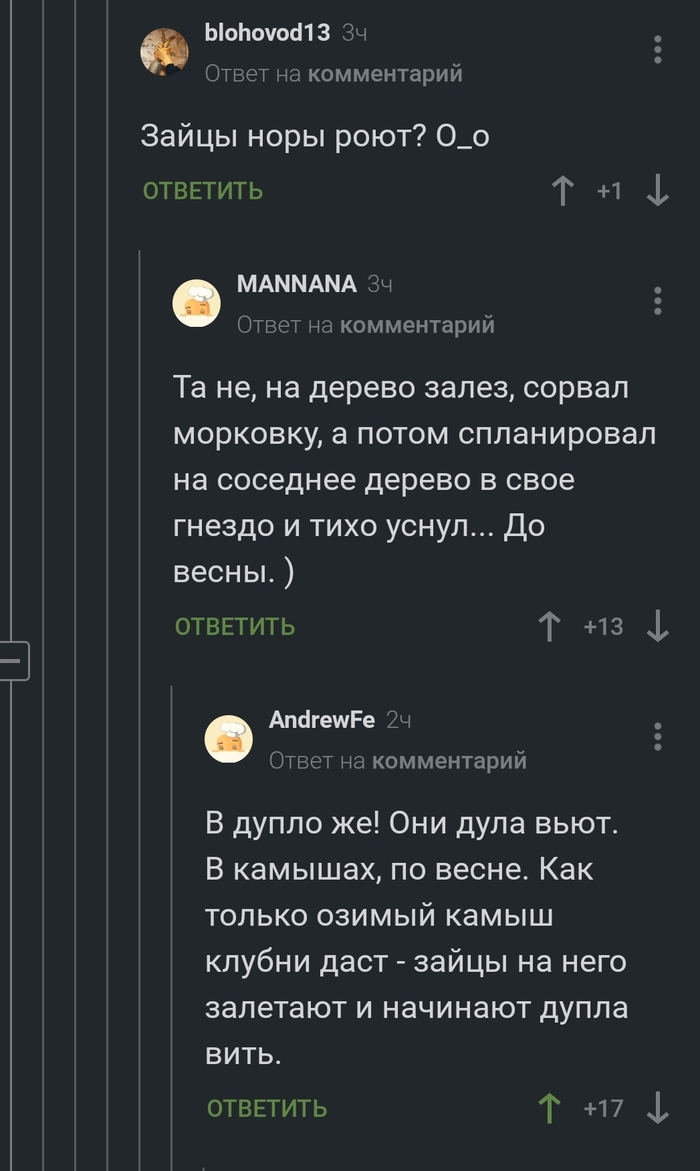Open blohovod13's profile avatar
The height and width of the screenshot is (1171, 700).
coord(165,52)
